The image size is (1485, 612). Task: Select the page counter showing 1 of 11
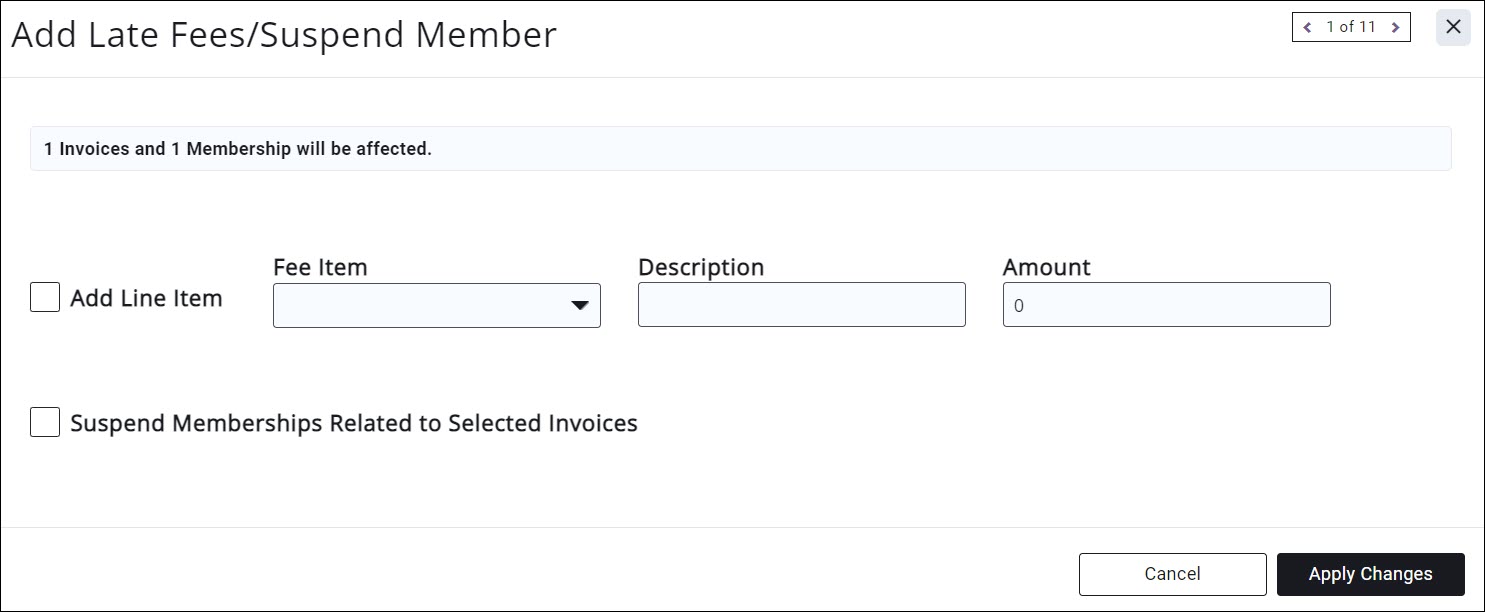1351,27
